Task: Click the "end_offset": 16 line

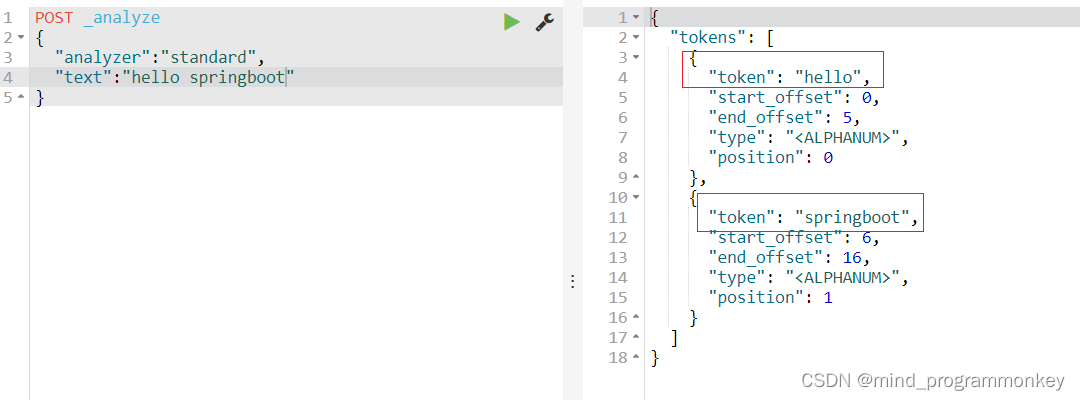Action: 790,257
